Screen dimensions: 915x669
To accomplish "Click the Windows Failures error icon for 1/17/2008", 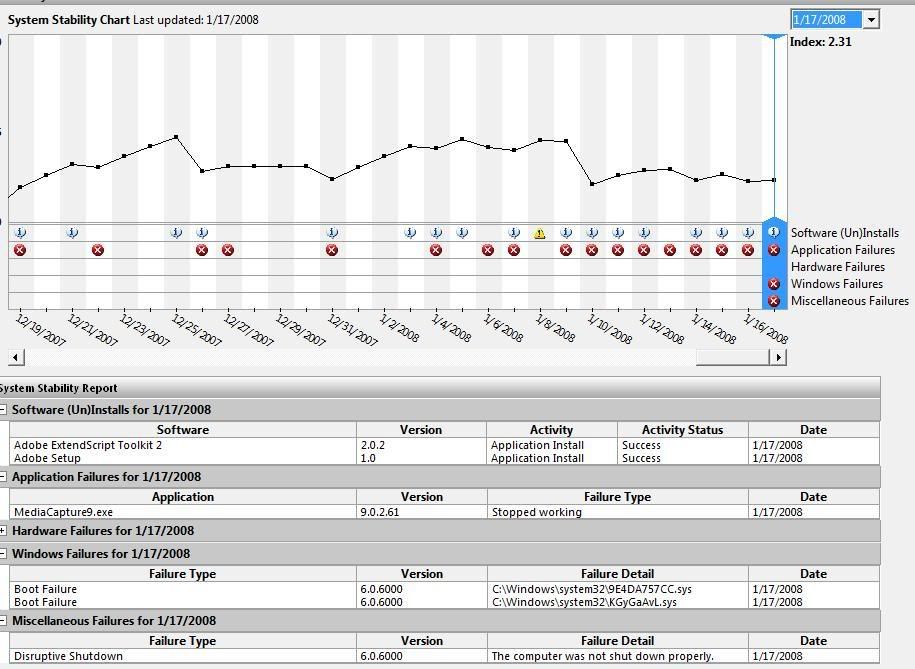I will [x=773, y=284].
